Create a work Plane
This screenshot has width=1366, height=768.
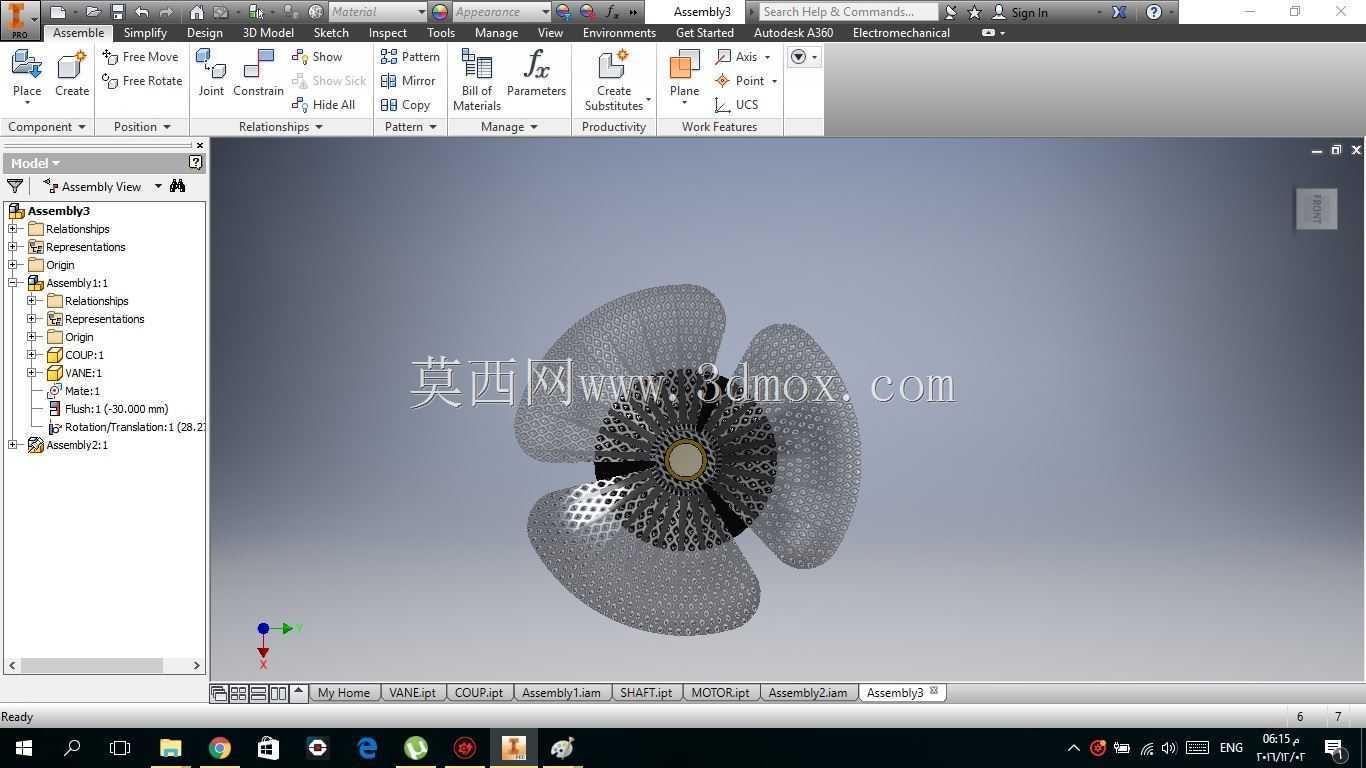coord(685,77)
